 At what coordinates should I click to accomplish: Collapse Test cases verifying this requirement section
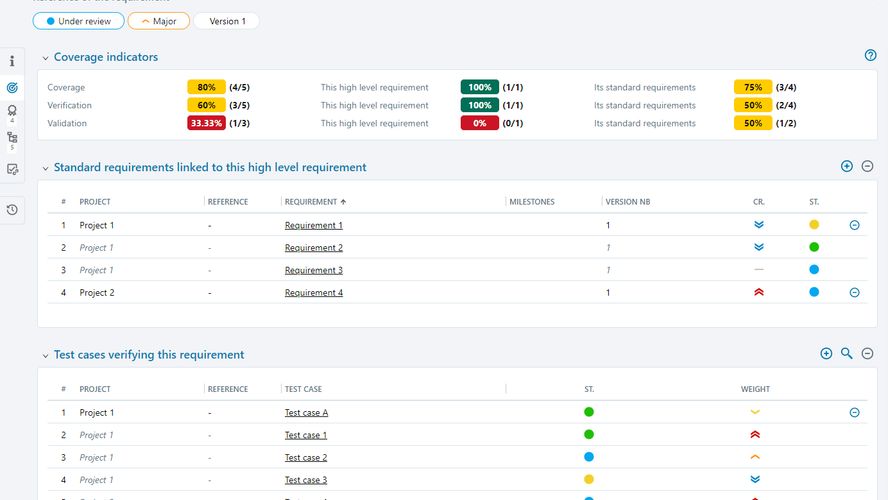(x=45, y=355)
